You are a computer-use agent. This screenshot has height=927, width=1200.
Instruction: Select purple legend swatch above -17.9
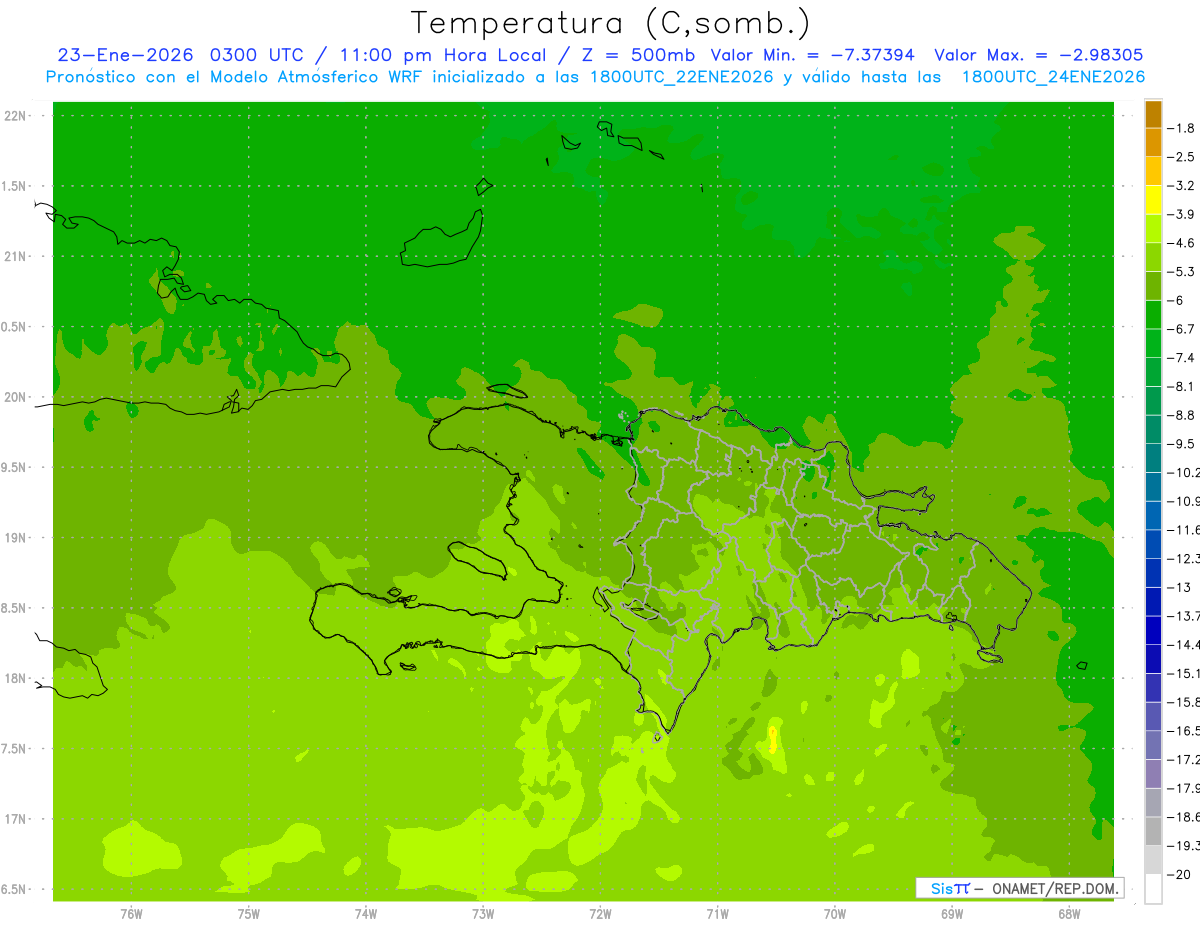pyautogui.click(x=1153, y=774)
